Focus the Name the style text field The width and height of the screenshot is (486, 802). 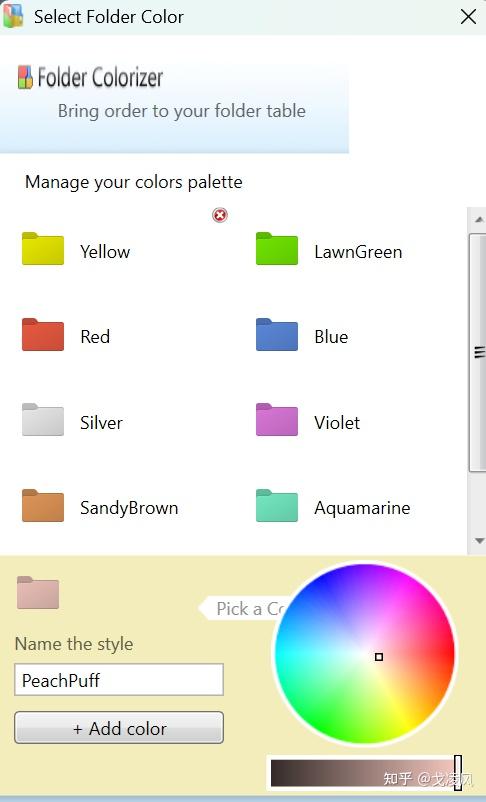coord(119,680)
